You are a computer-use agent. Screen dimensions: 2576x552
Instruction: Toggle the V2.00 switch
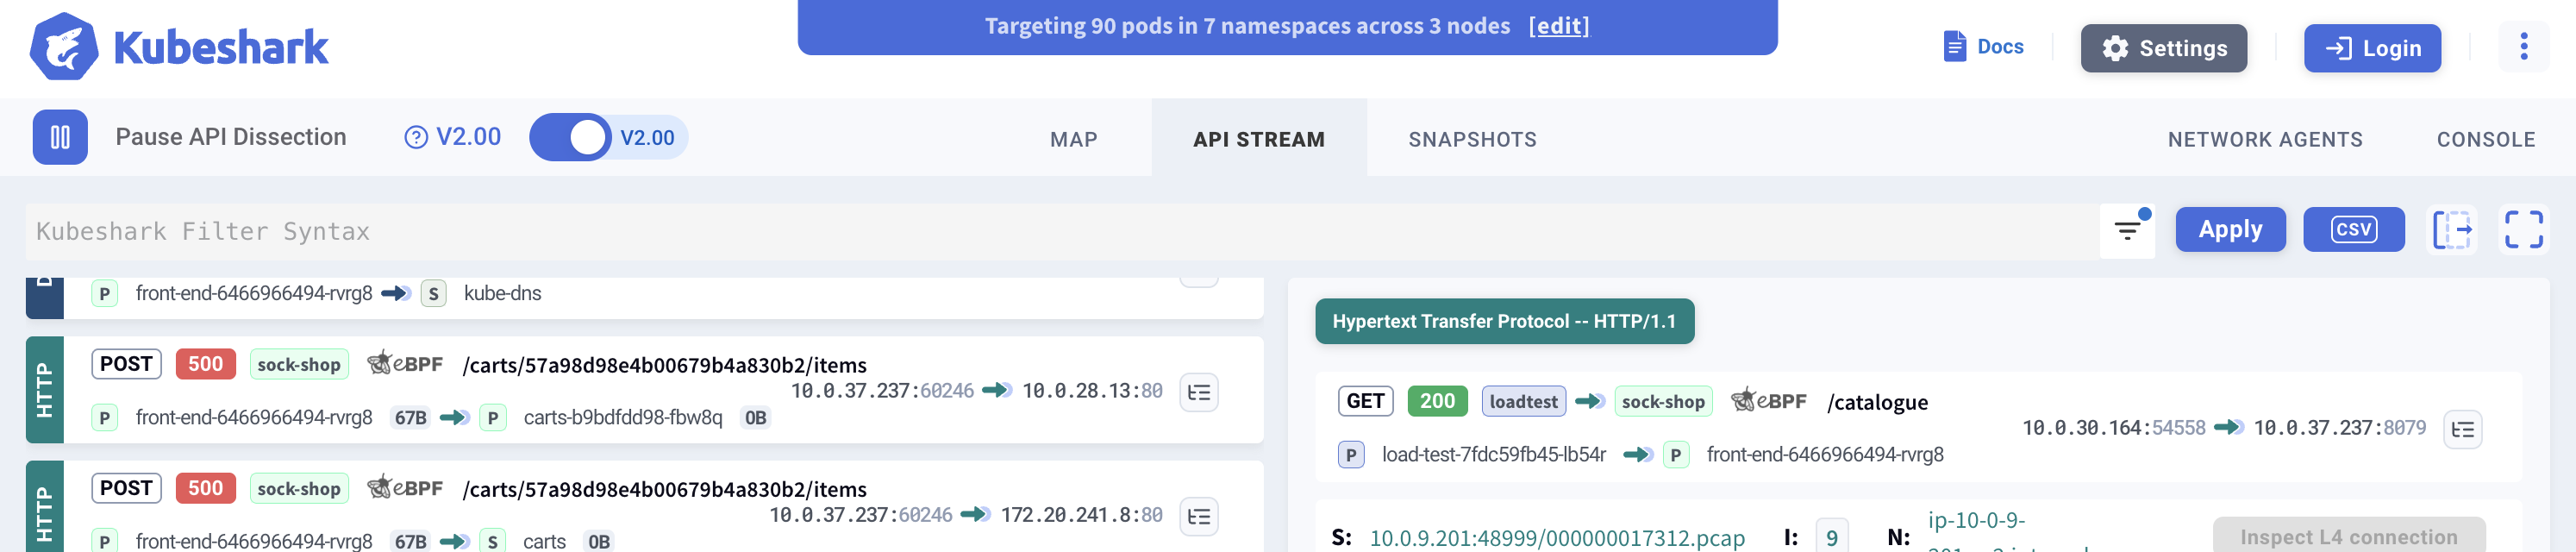click(585, 137)
